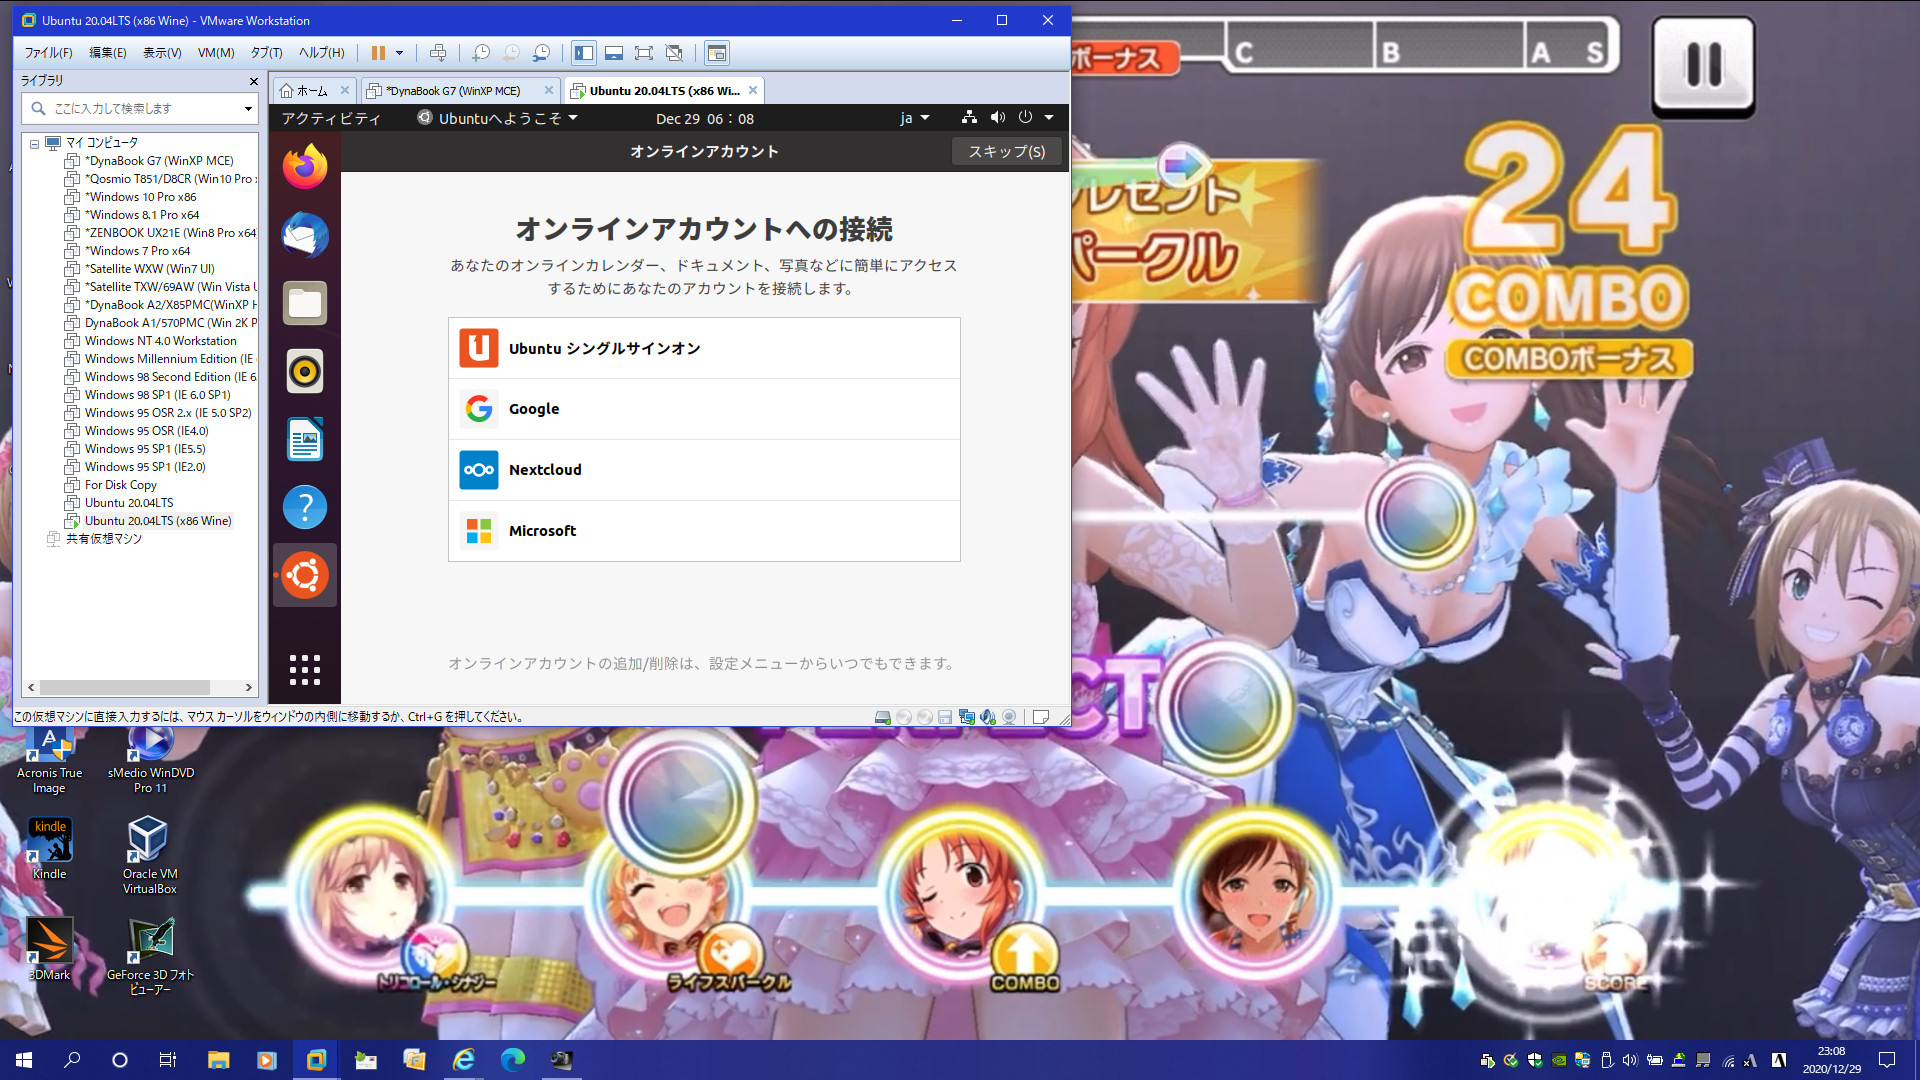Close the ライブラリ panel
The image size is (1920, 1080).
(x=253, y=81)
